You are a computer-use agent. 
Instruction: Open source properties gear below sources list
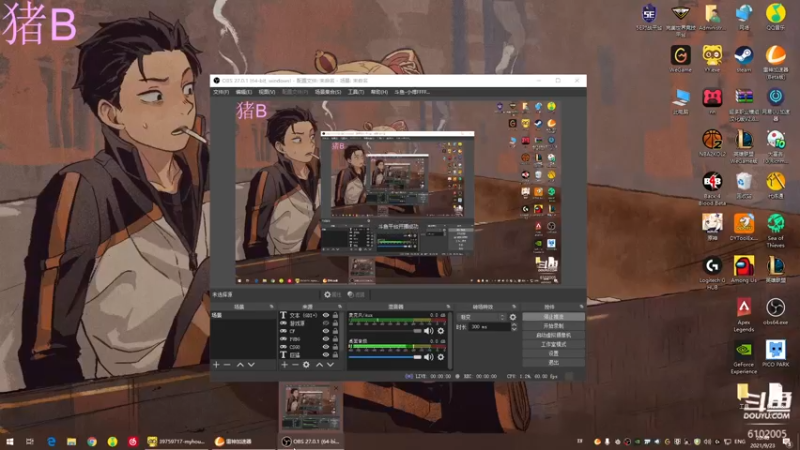tap(306, 365)
